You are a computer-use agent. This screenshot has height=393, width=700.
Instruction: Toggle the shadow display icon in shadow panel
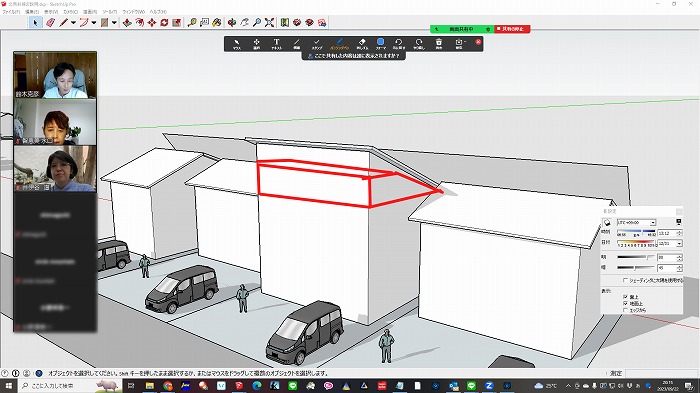[607, 222]
